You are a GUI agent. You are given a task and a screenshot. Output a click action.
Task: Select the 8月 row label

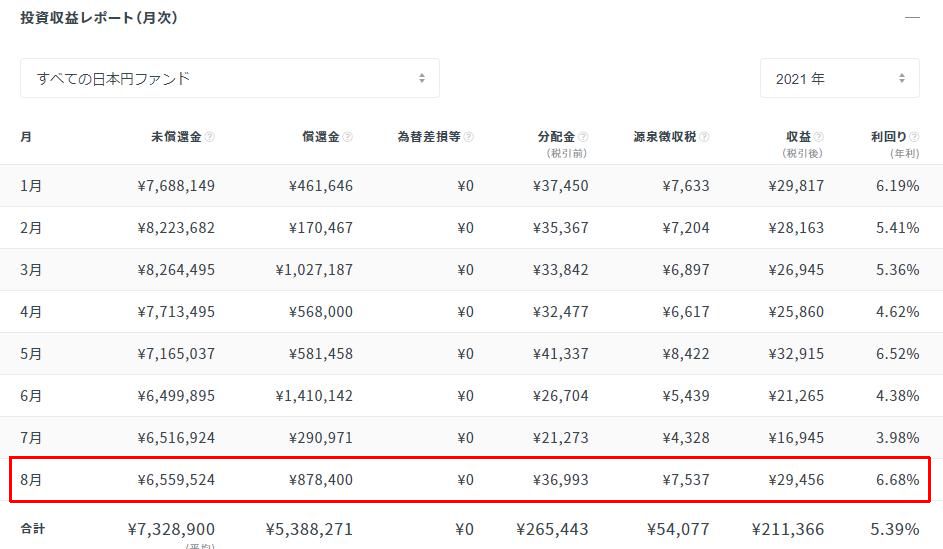[x=31, y=480]
